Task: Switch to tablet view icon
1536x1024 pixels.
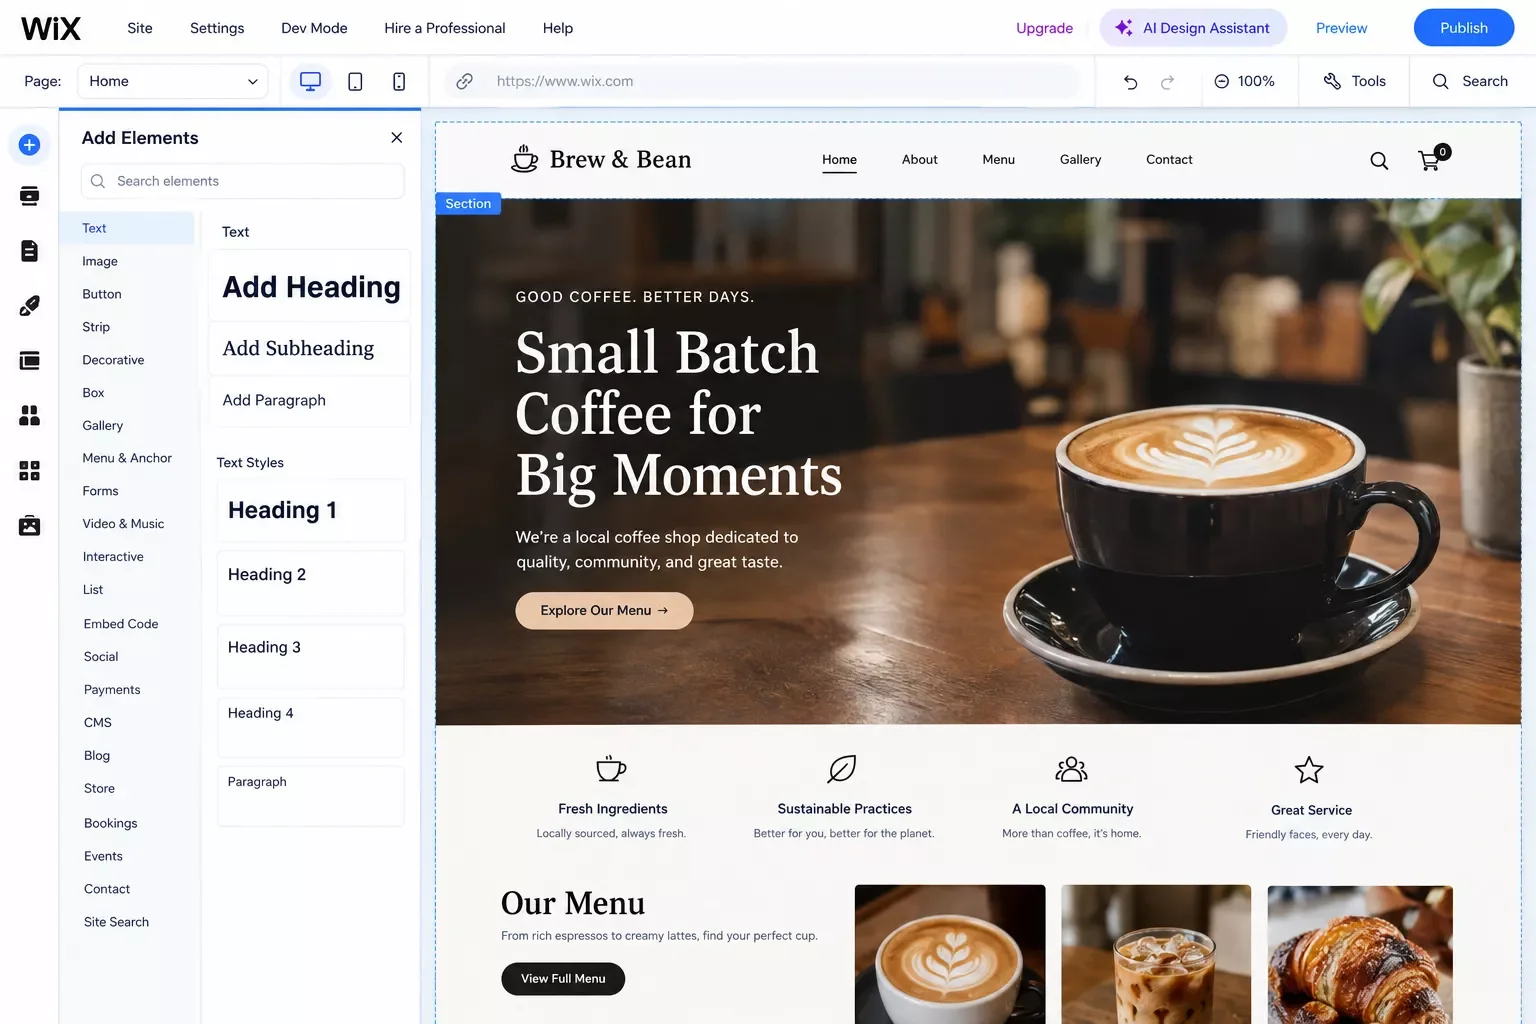Action: coord(355,81)
